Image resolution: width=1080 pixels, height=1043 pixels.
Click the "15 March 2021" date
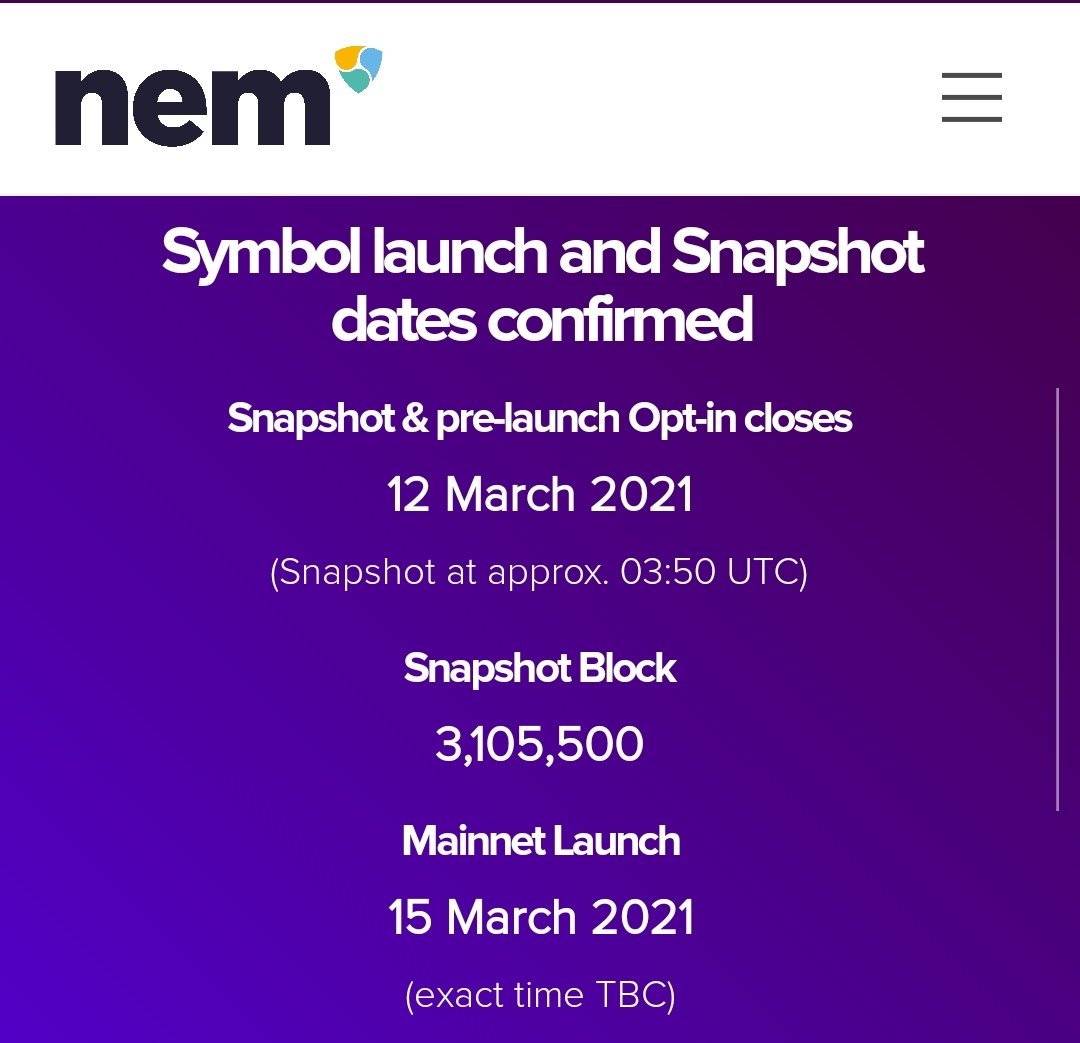(540, 917)
